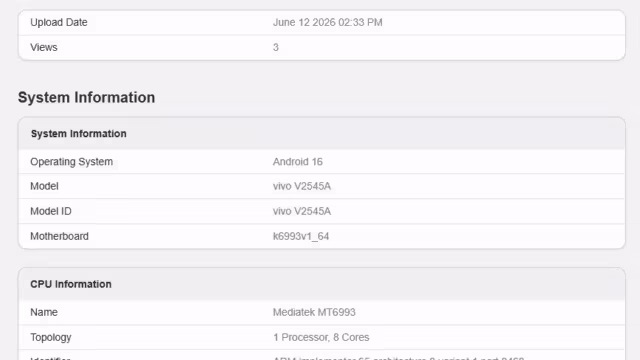Click the Model row label
Screen dimensions: 640x360
tap(44, 186)
